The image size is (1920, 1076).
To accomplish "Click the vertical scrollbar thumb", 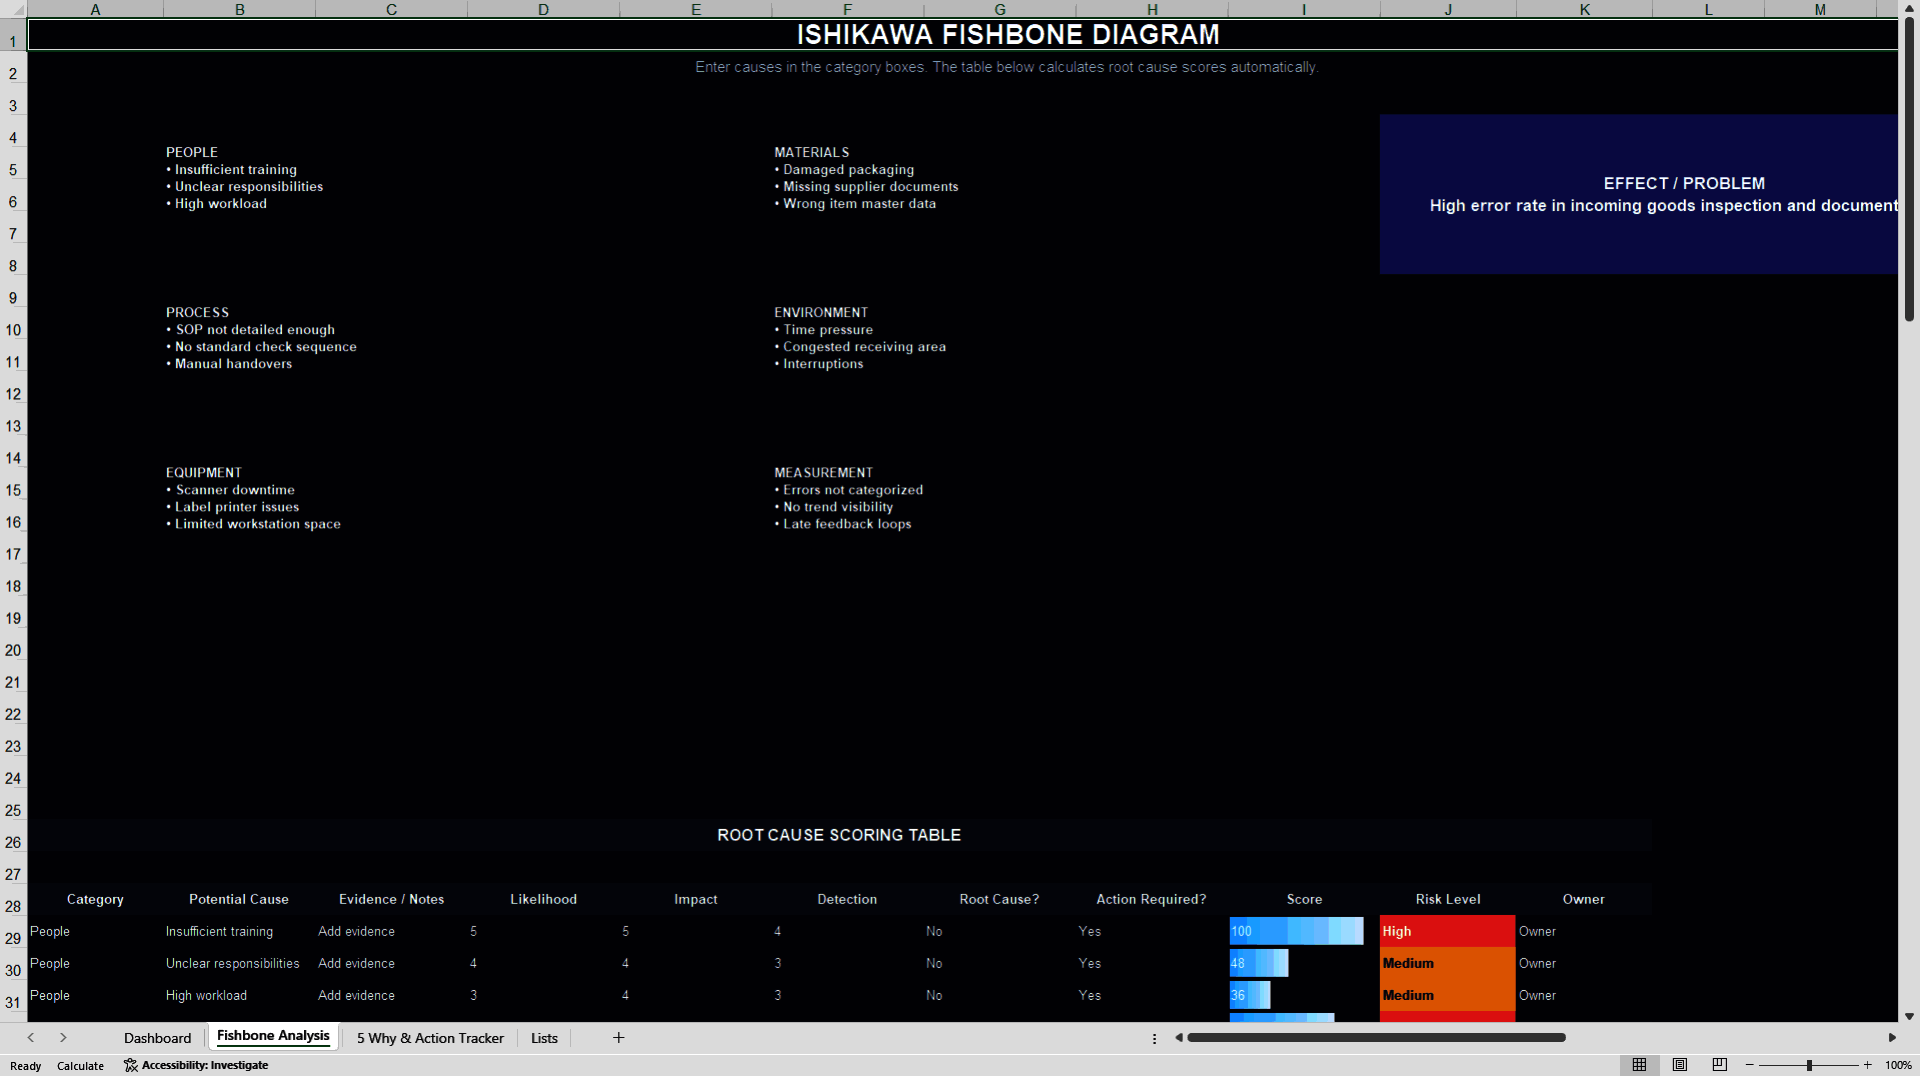I will click(1909, 168).
